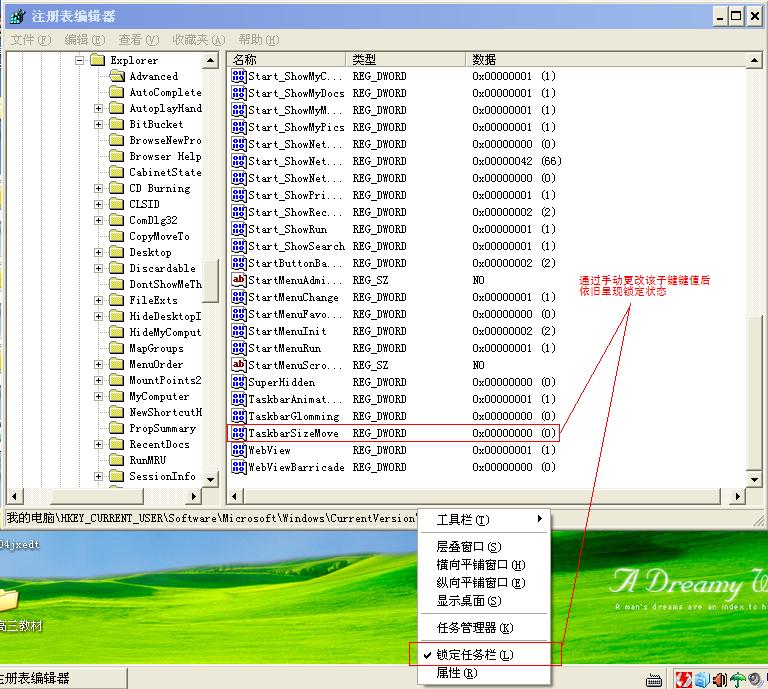Uncheck 锁定任务栏 in the context menu

(484, 655)
